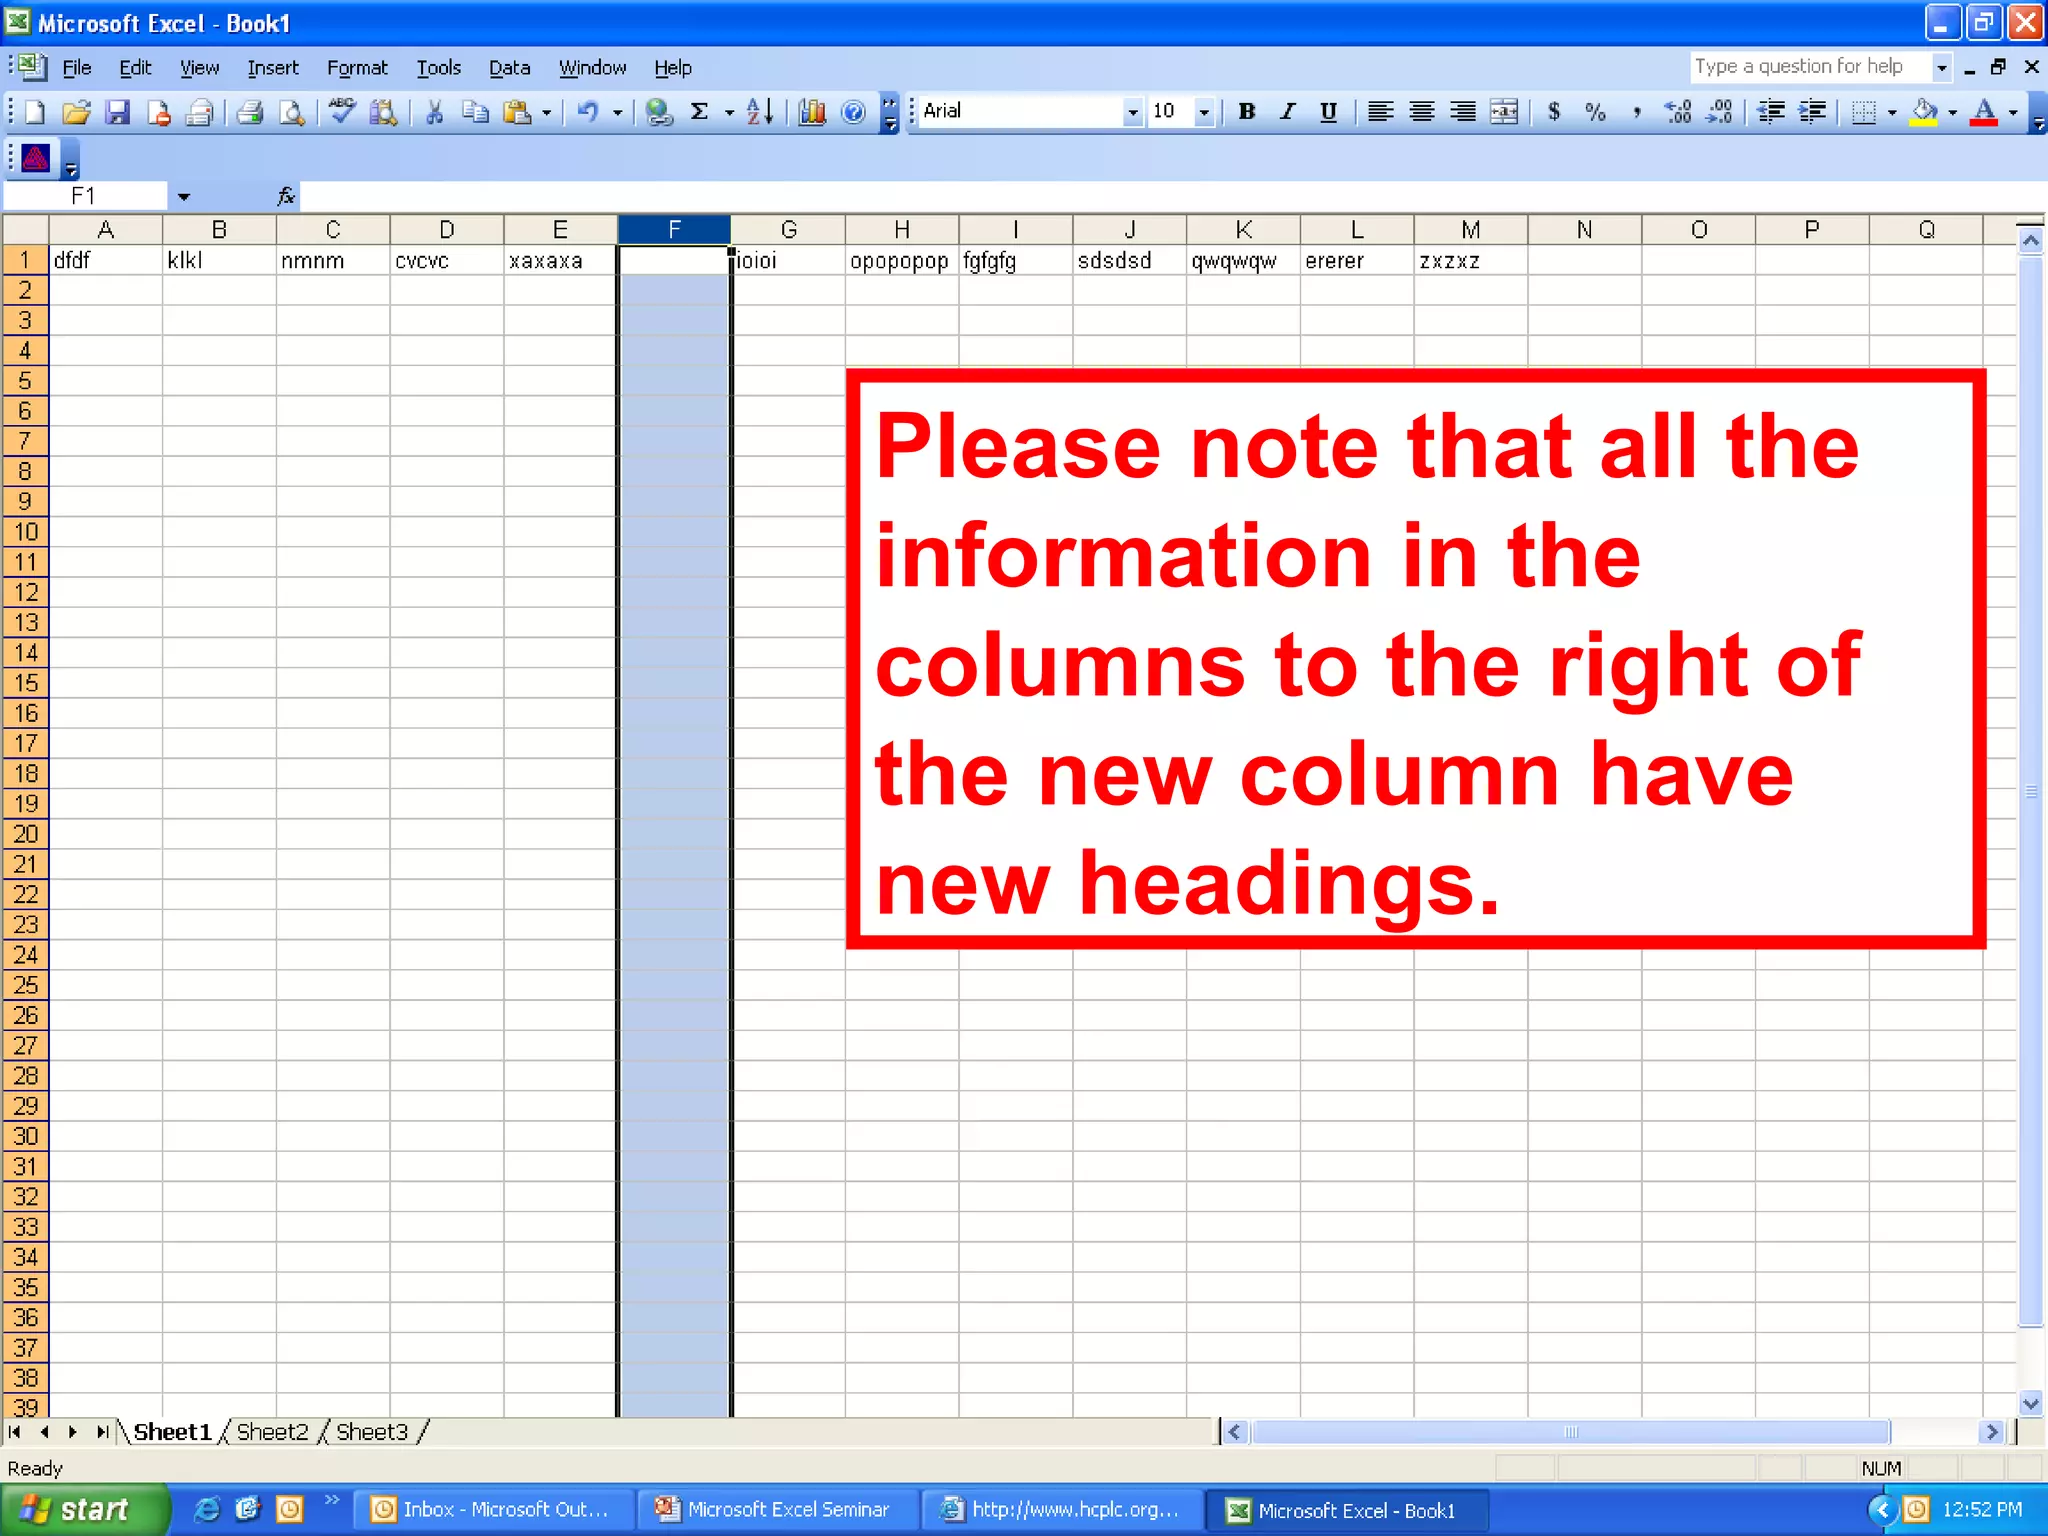Switch to the Sheet2 tab
2048x1536 pixels.
[272, 1432]
